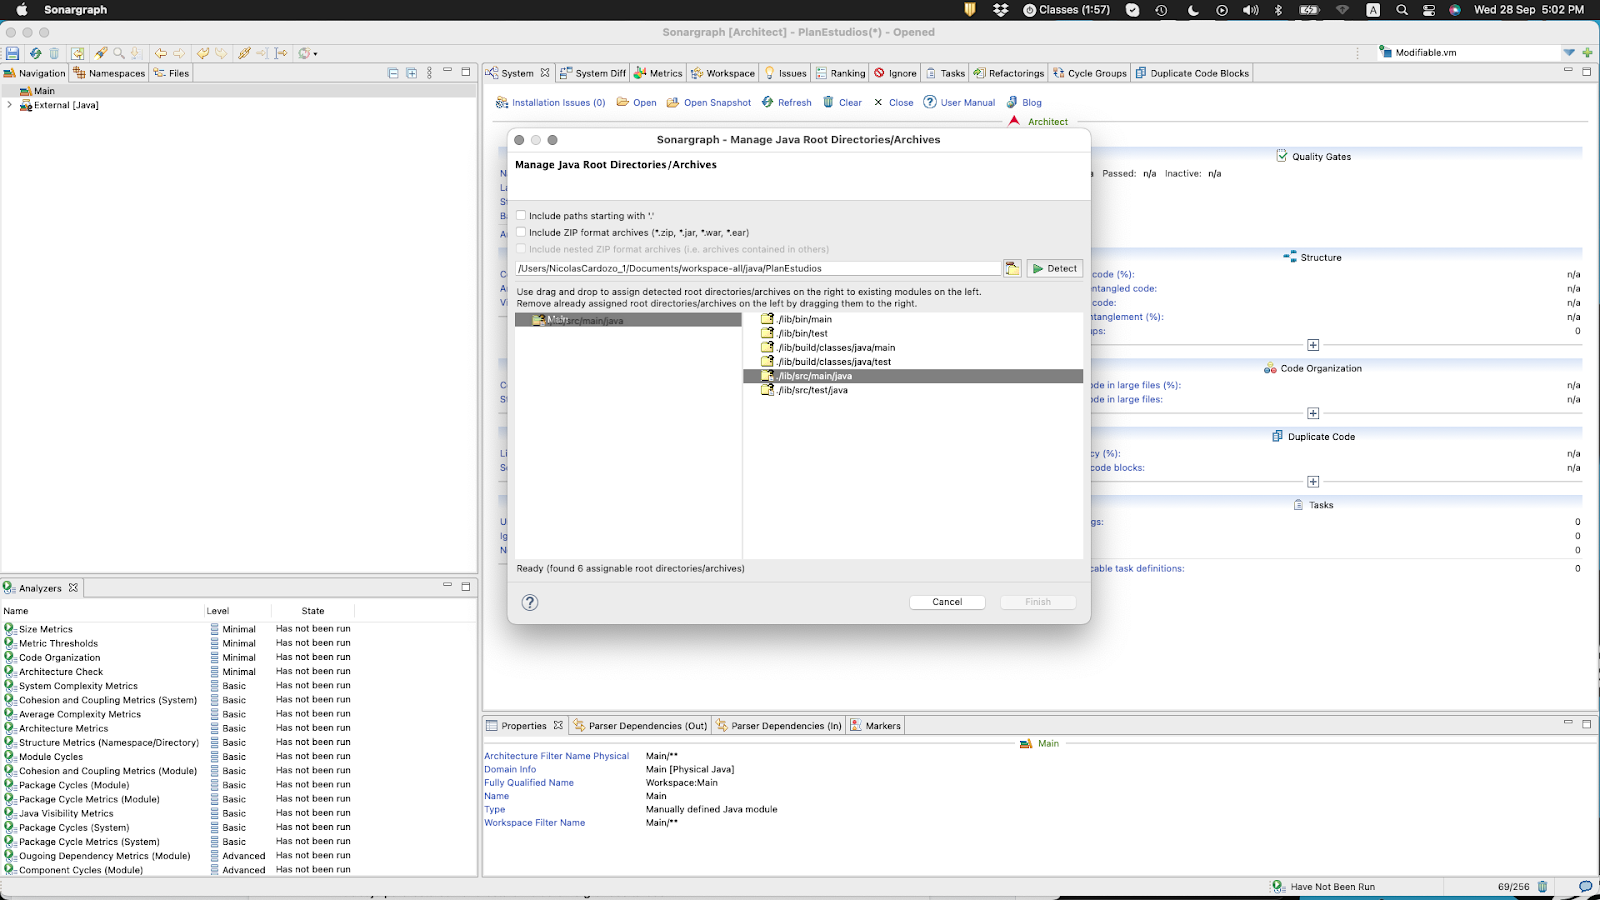The width and height of the screenshot is (1600, 900).
Task: Select the Module Cycles analyzer row
Action: pyautogui.click(x=238, y=757)
